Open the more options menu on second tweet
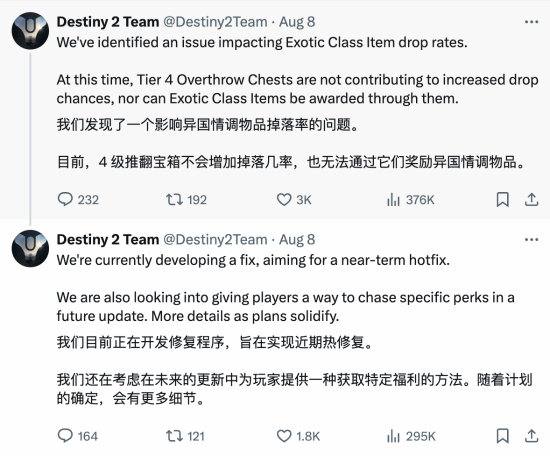The height and width of the screenshot is (456, 550). (531, 240)
